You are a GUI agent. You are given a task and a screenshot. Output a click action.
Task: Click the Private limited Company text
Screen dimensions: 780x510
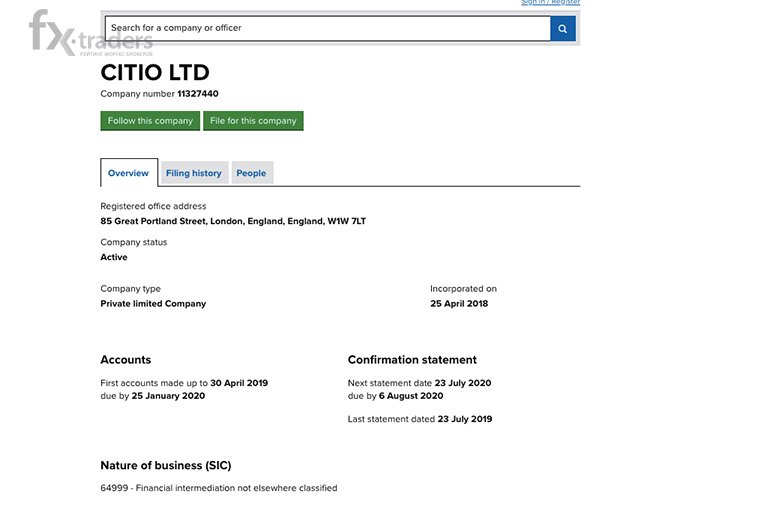pyautogui.click(x=153, y=304)
